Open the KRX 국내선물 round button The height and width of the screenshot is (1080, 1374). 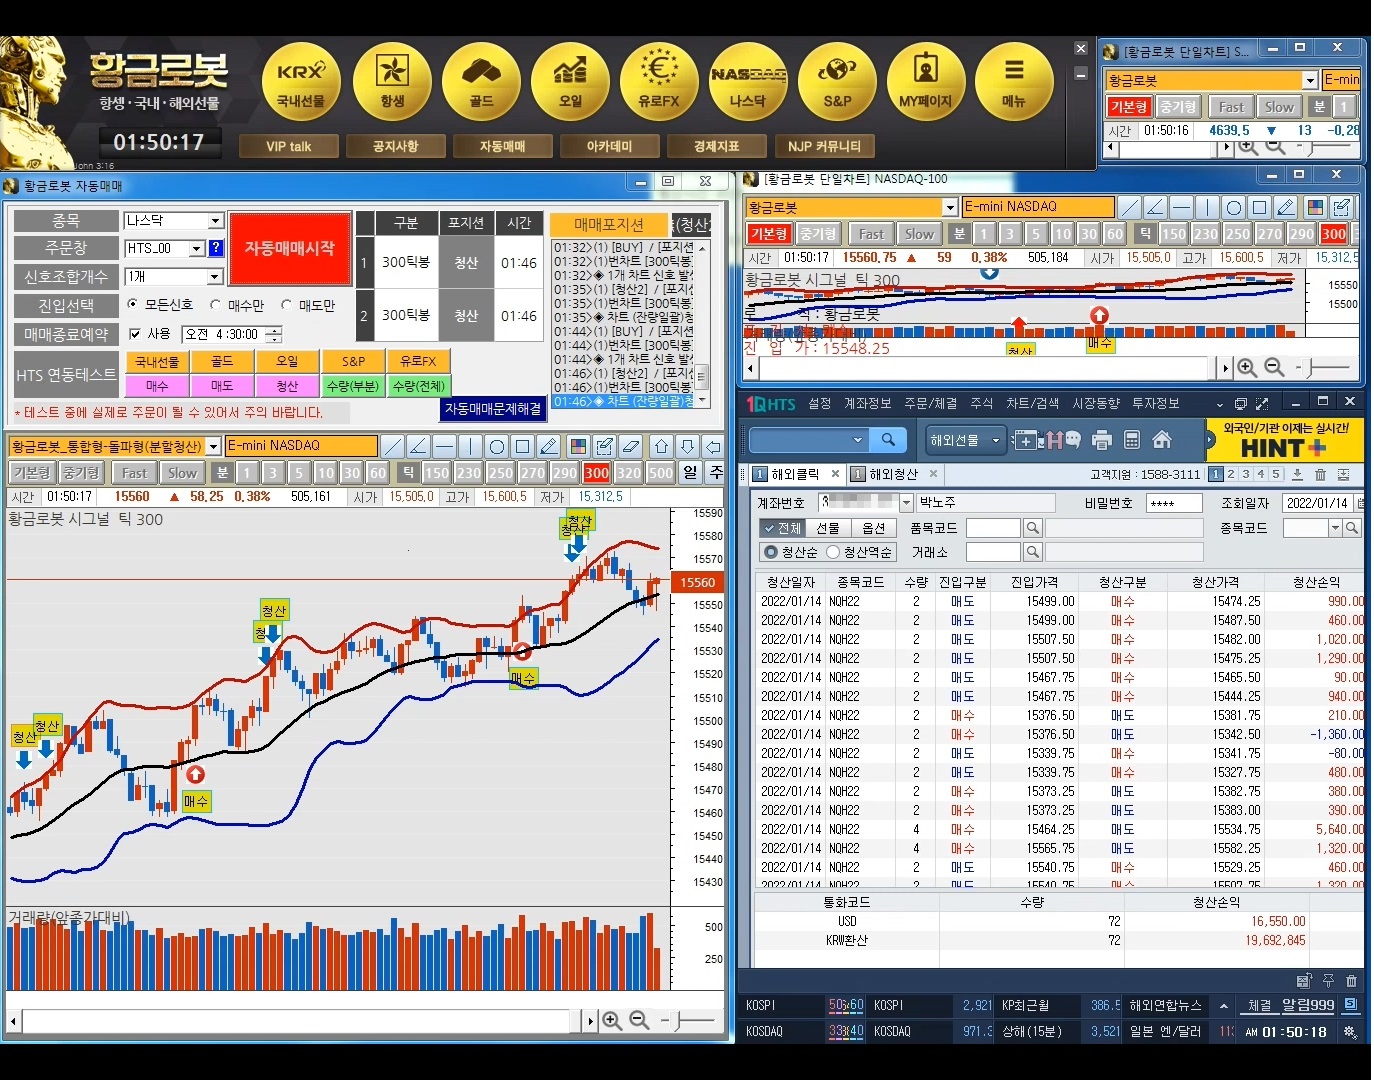click(x=301, y=83)
